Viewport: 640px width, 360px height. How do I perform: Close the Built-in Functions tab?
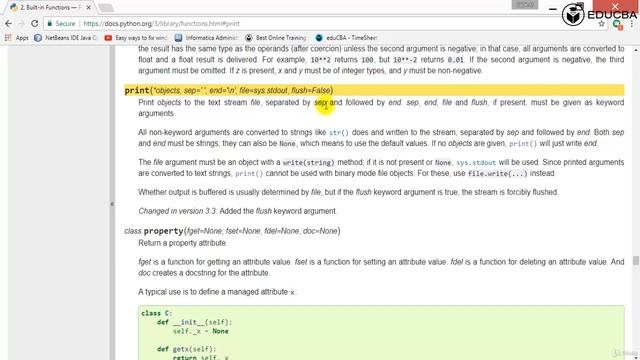[x=89, y=7]
